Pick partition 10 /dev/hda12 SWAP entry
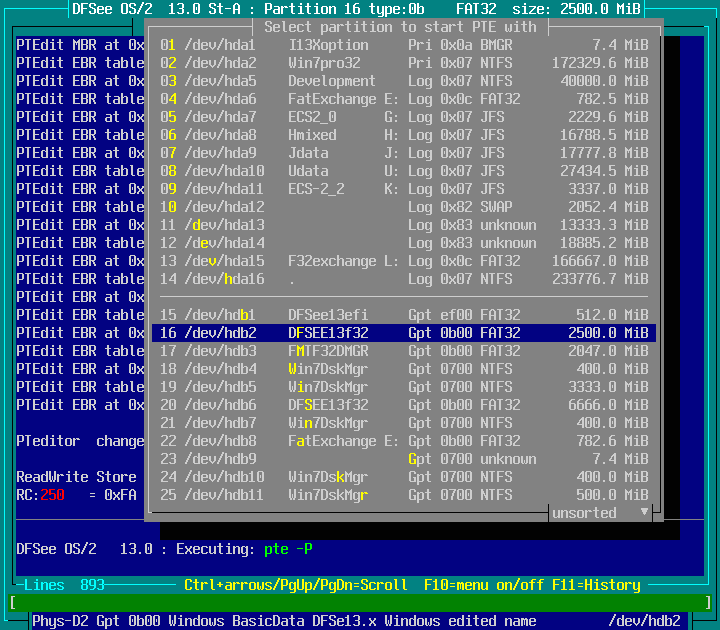The width and height of the screenshot is (720, 630). point(400,207)
